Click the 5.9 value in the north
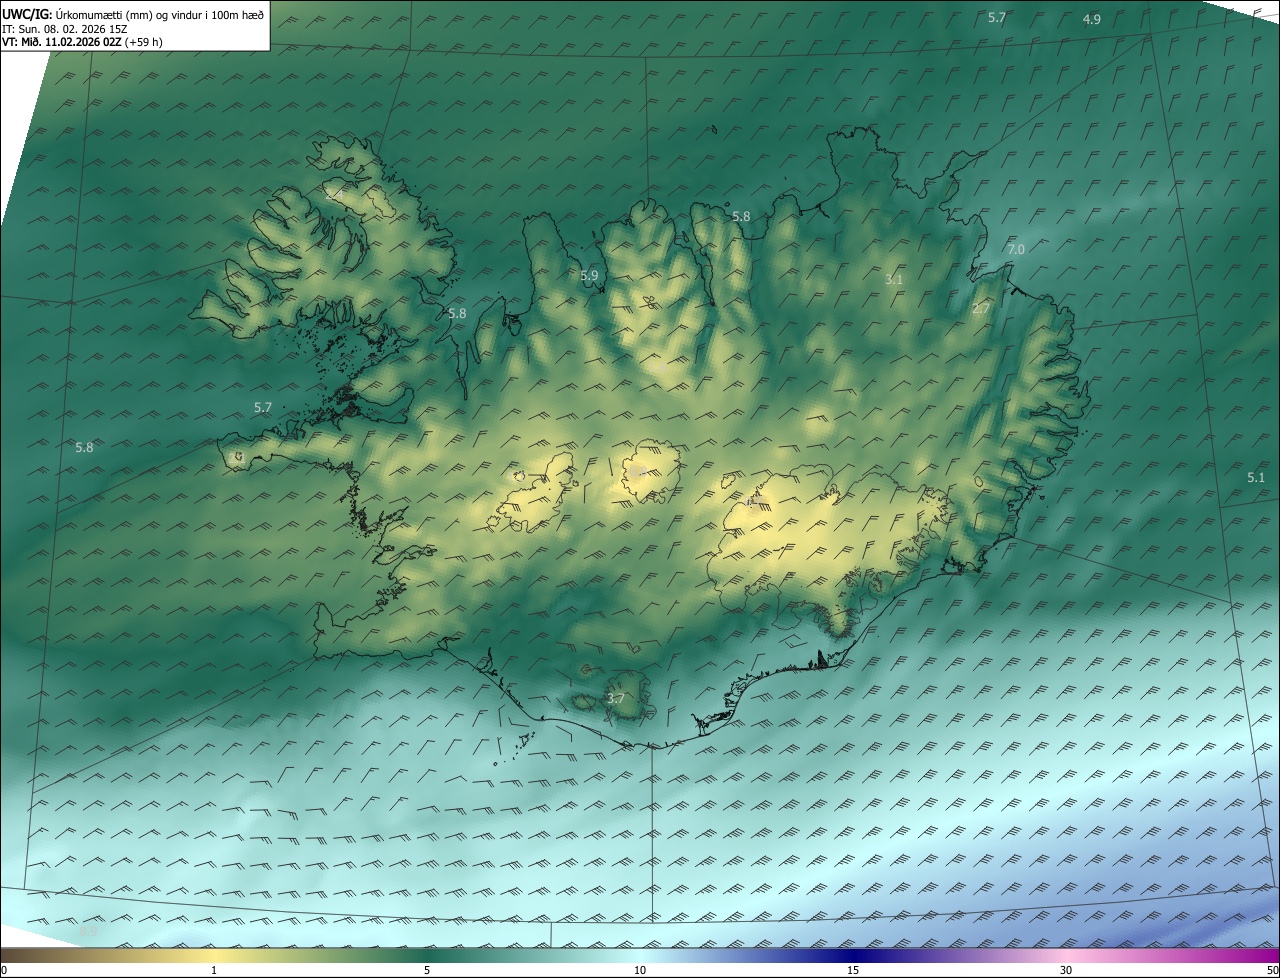 [589, 275]
